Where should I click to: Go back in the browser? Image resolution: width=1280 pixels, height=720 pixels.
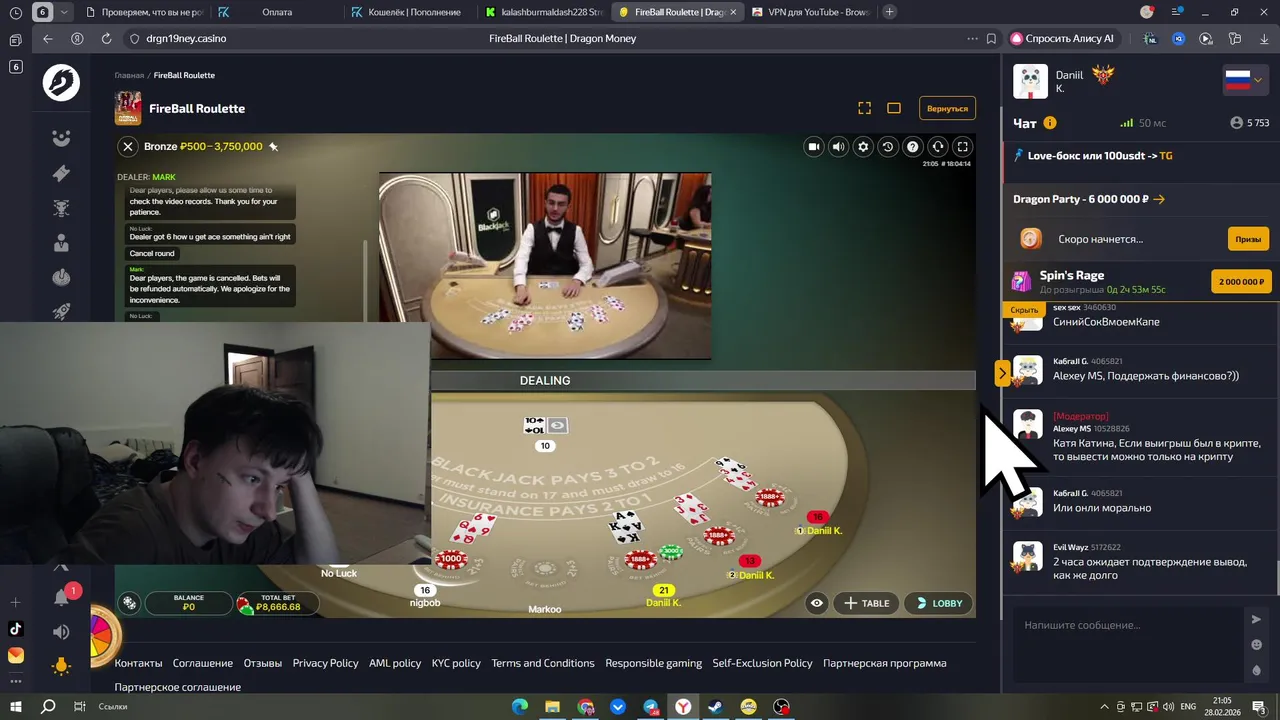click(x=48, y=38)
